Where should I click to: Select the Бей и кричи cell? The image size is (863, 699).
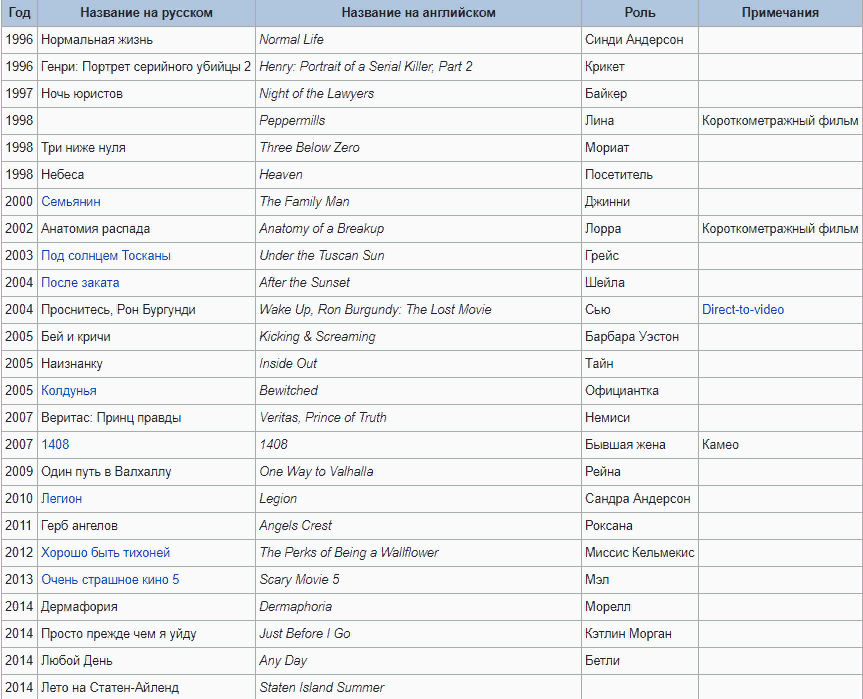click(x=146, y=336)
